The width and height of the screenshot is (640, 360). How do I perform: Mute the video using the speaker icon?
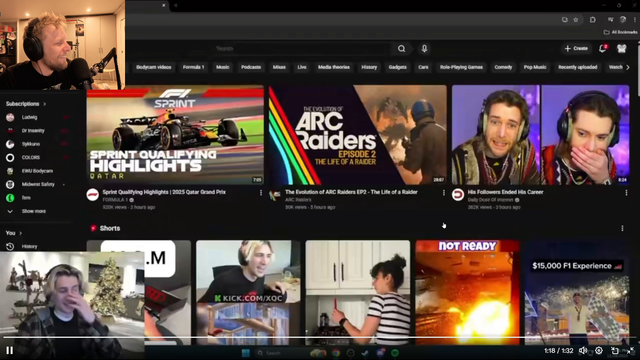pyautogui.click(x=583, y=350)
